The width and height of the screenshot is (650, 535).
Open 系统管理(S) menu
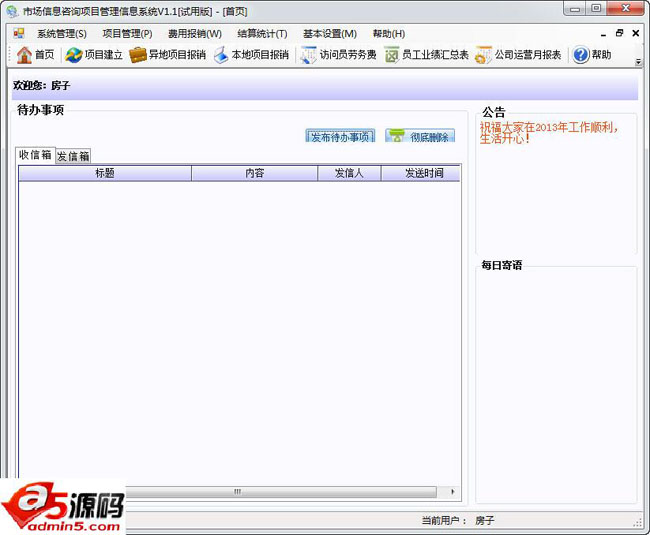click(x=62, y=34)
